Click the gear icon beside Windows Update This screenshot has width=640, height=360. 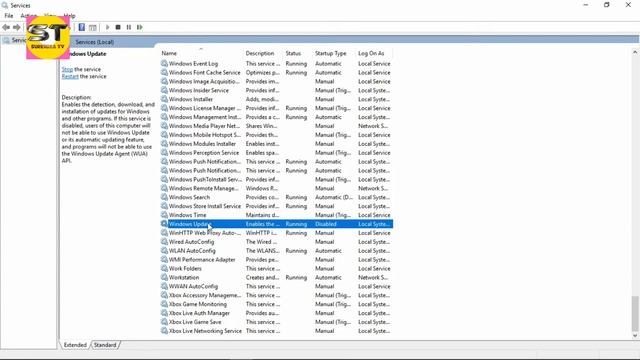click(x=164, y=224)
